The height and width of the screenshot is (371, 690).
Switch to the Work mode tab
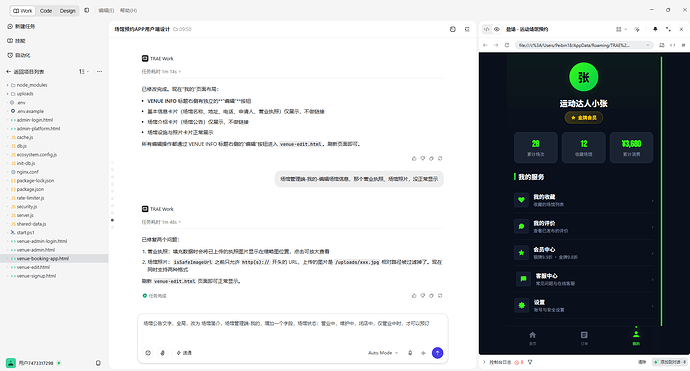click(22, 11)
